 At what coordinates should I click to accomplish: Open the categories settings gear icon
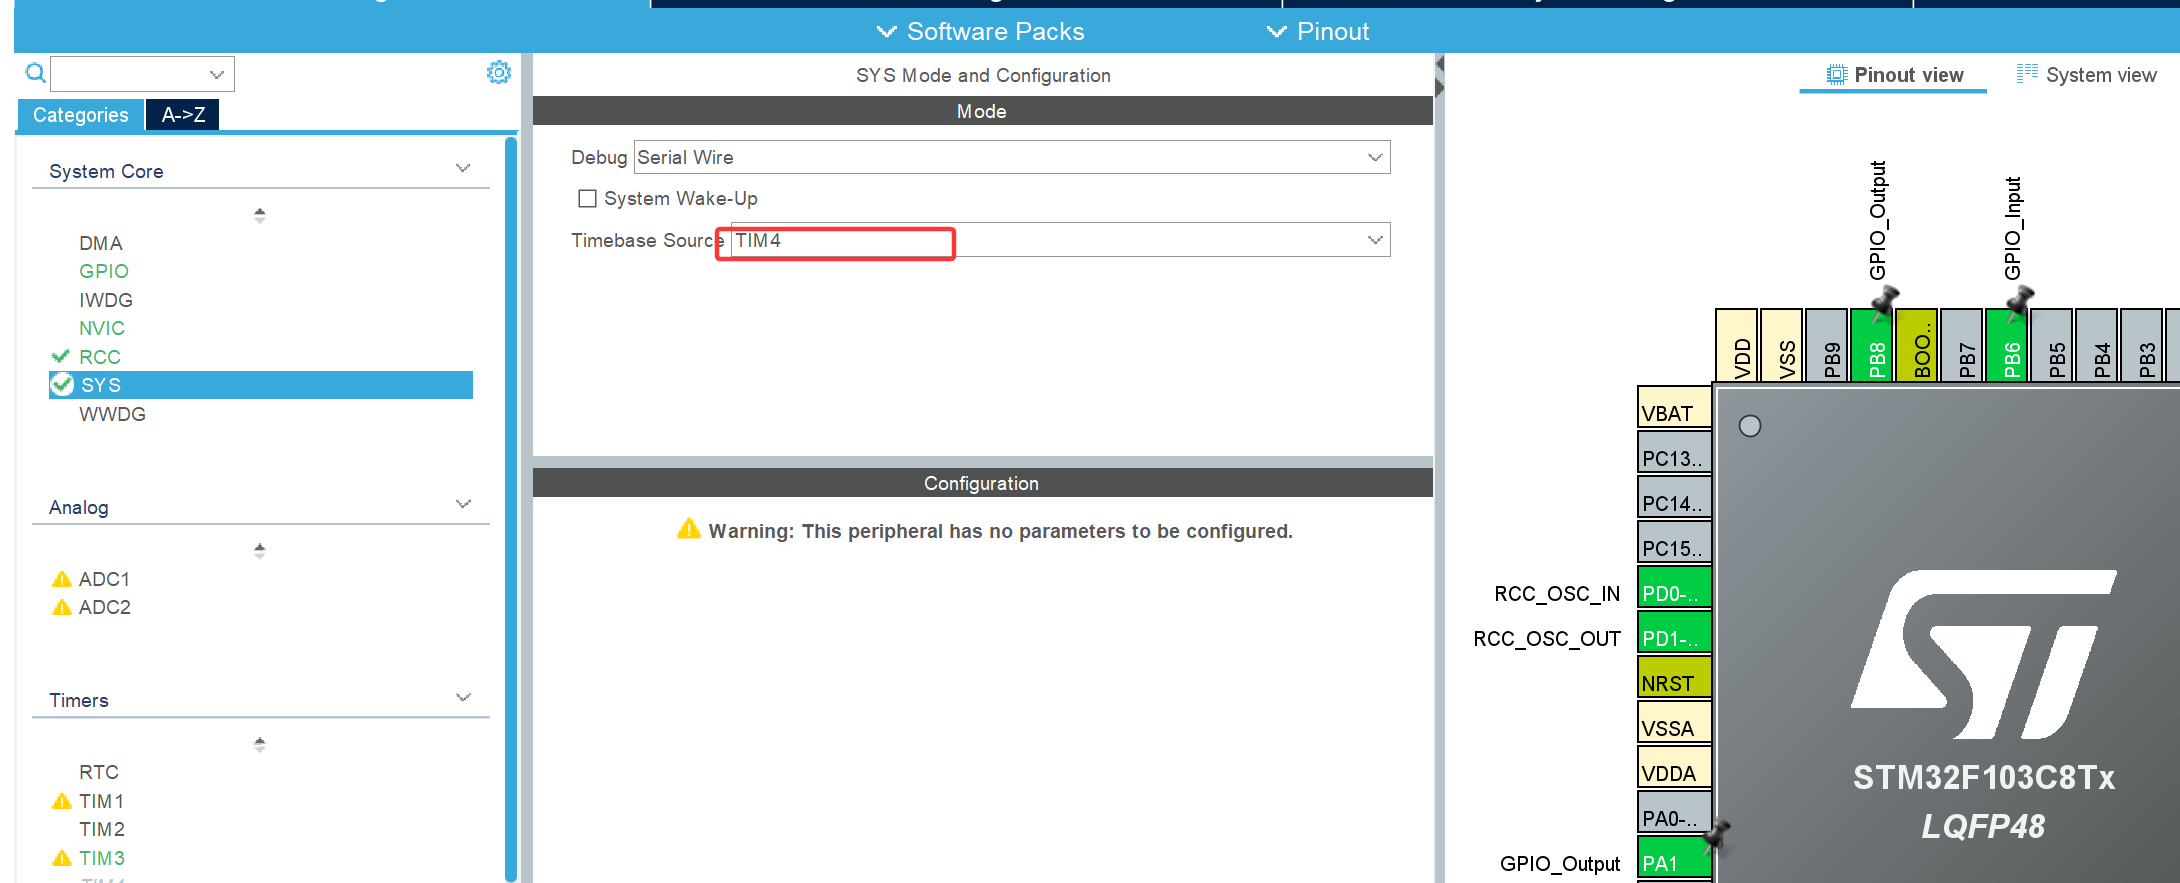click(498, 72)
